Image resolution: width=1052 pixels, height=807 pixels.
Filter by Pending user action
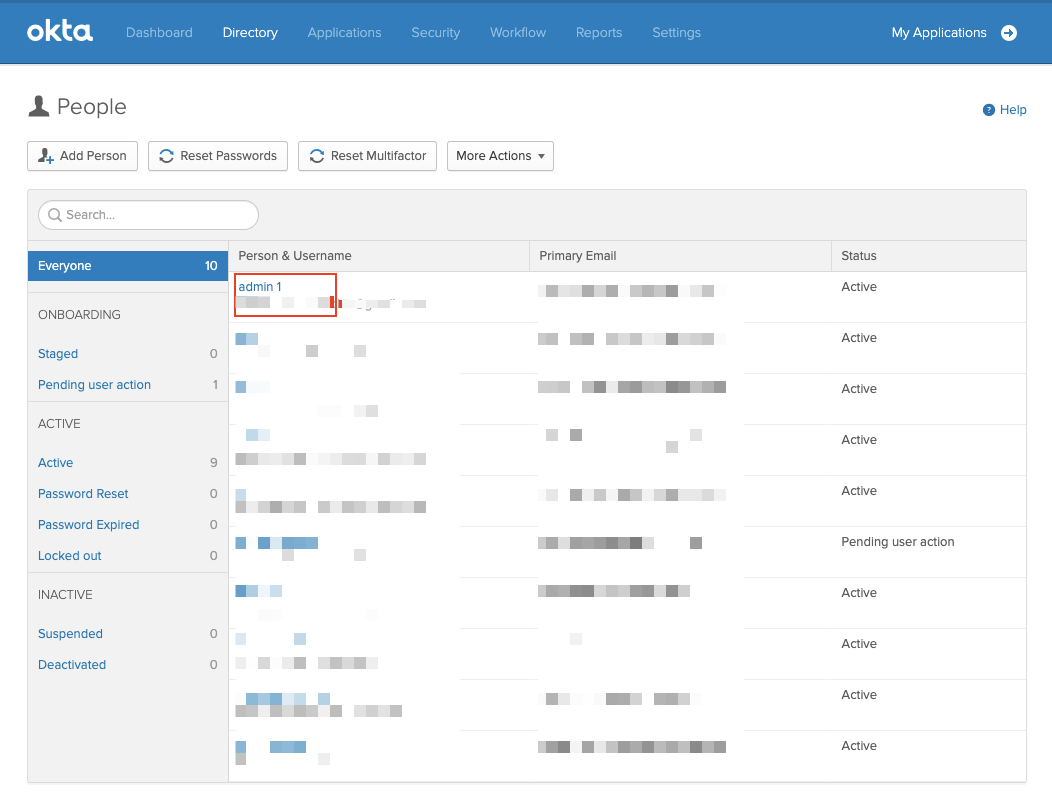[x=94, y=385]
